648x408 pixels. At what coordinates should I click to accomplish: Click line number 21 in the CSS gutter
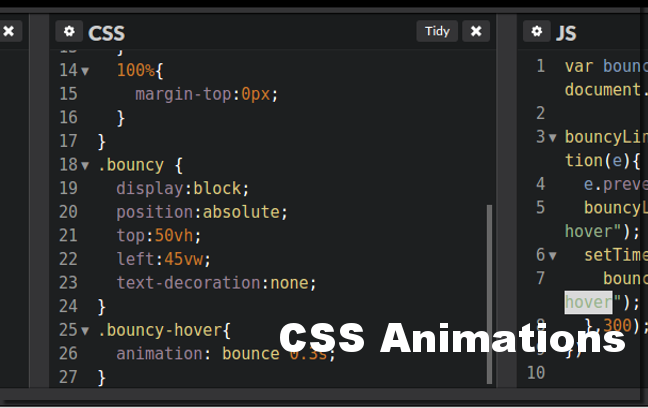(x=68, y=235)
